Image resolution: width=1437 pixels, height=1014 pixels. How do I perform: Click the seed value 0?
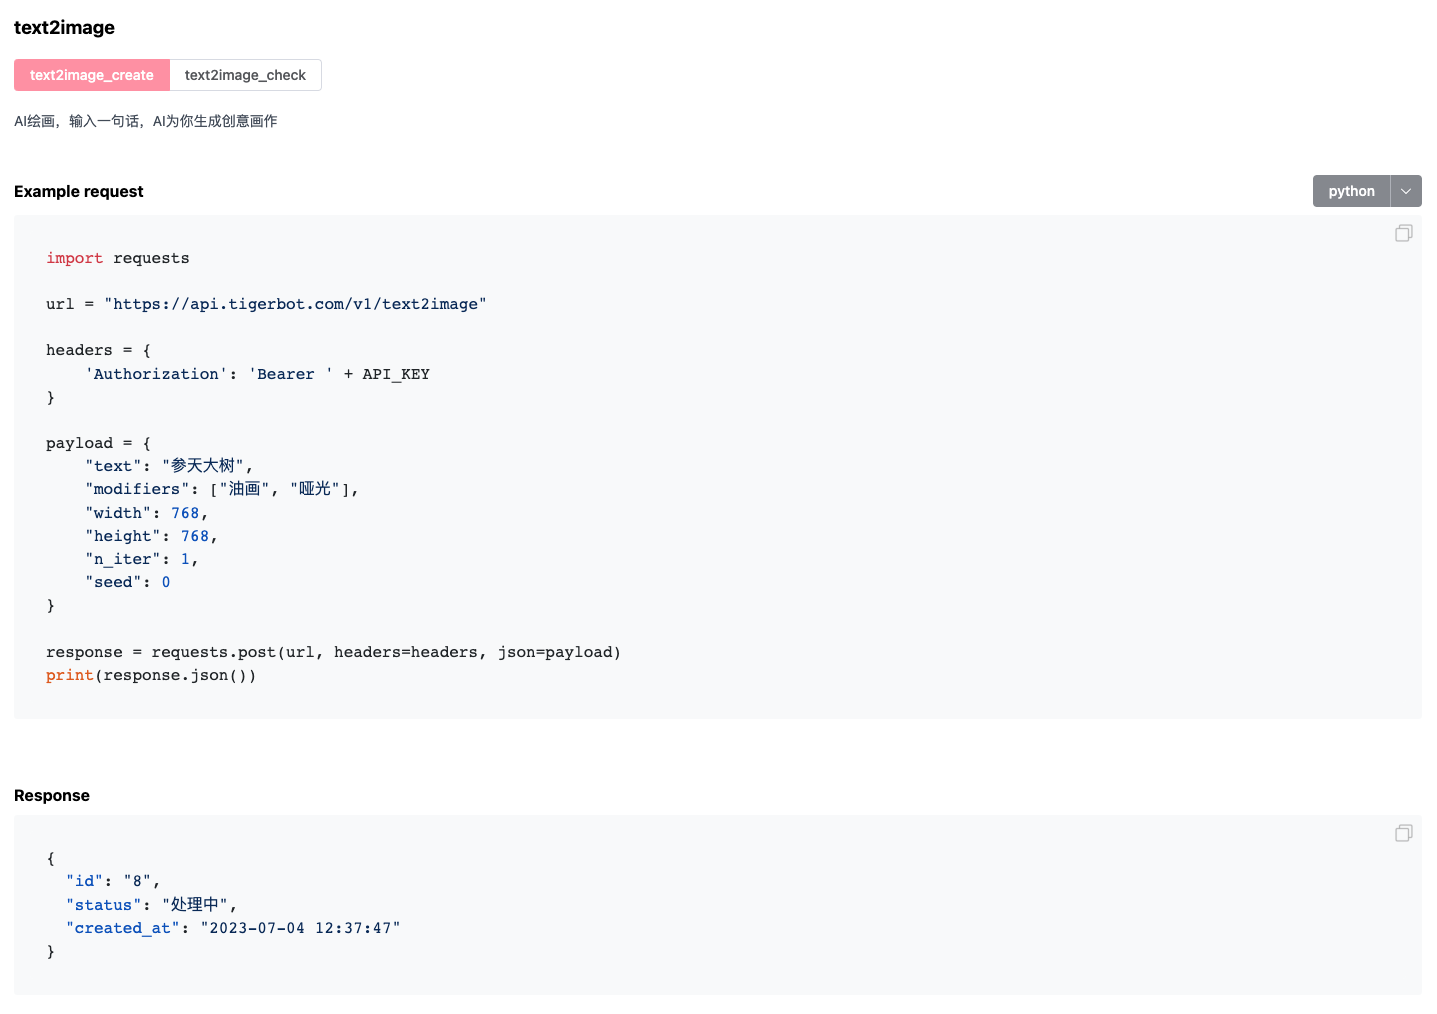click(166, 581)
